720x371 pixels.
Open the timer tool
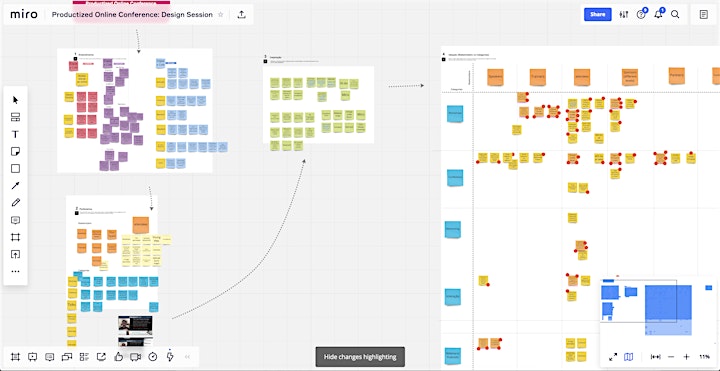[153, 357]
